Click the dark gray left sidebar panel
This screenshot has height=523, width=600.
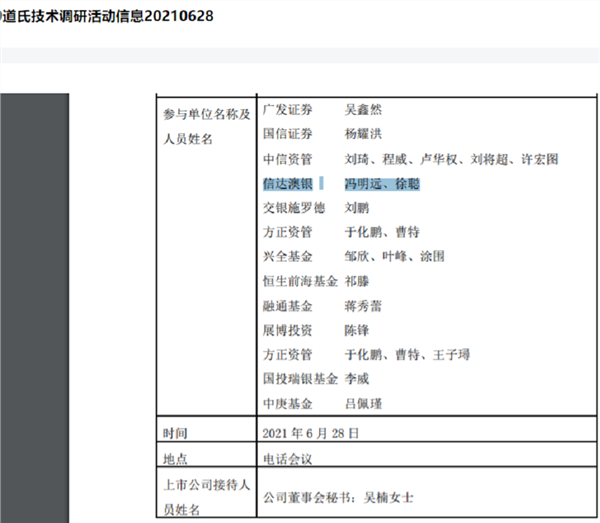click(34, 308)
